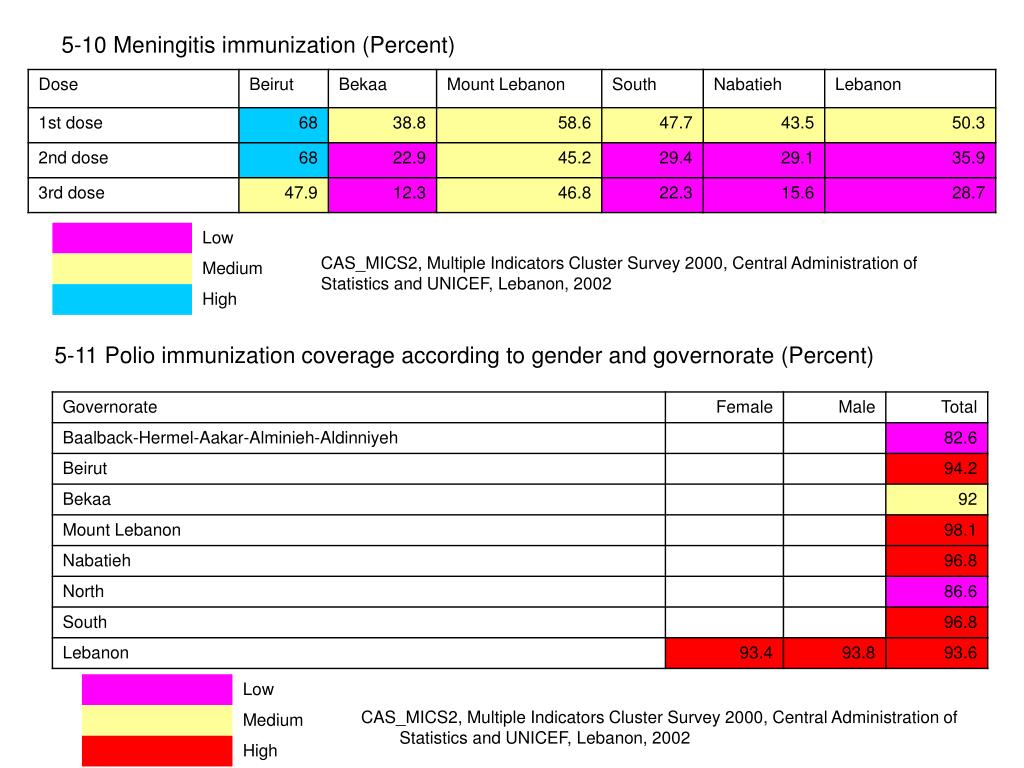Select the magenta Low swatch under meningitis table
The image size is (1024, 768).
click(x=122, y=238)
